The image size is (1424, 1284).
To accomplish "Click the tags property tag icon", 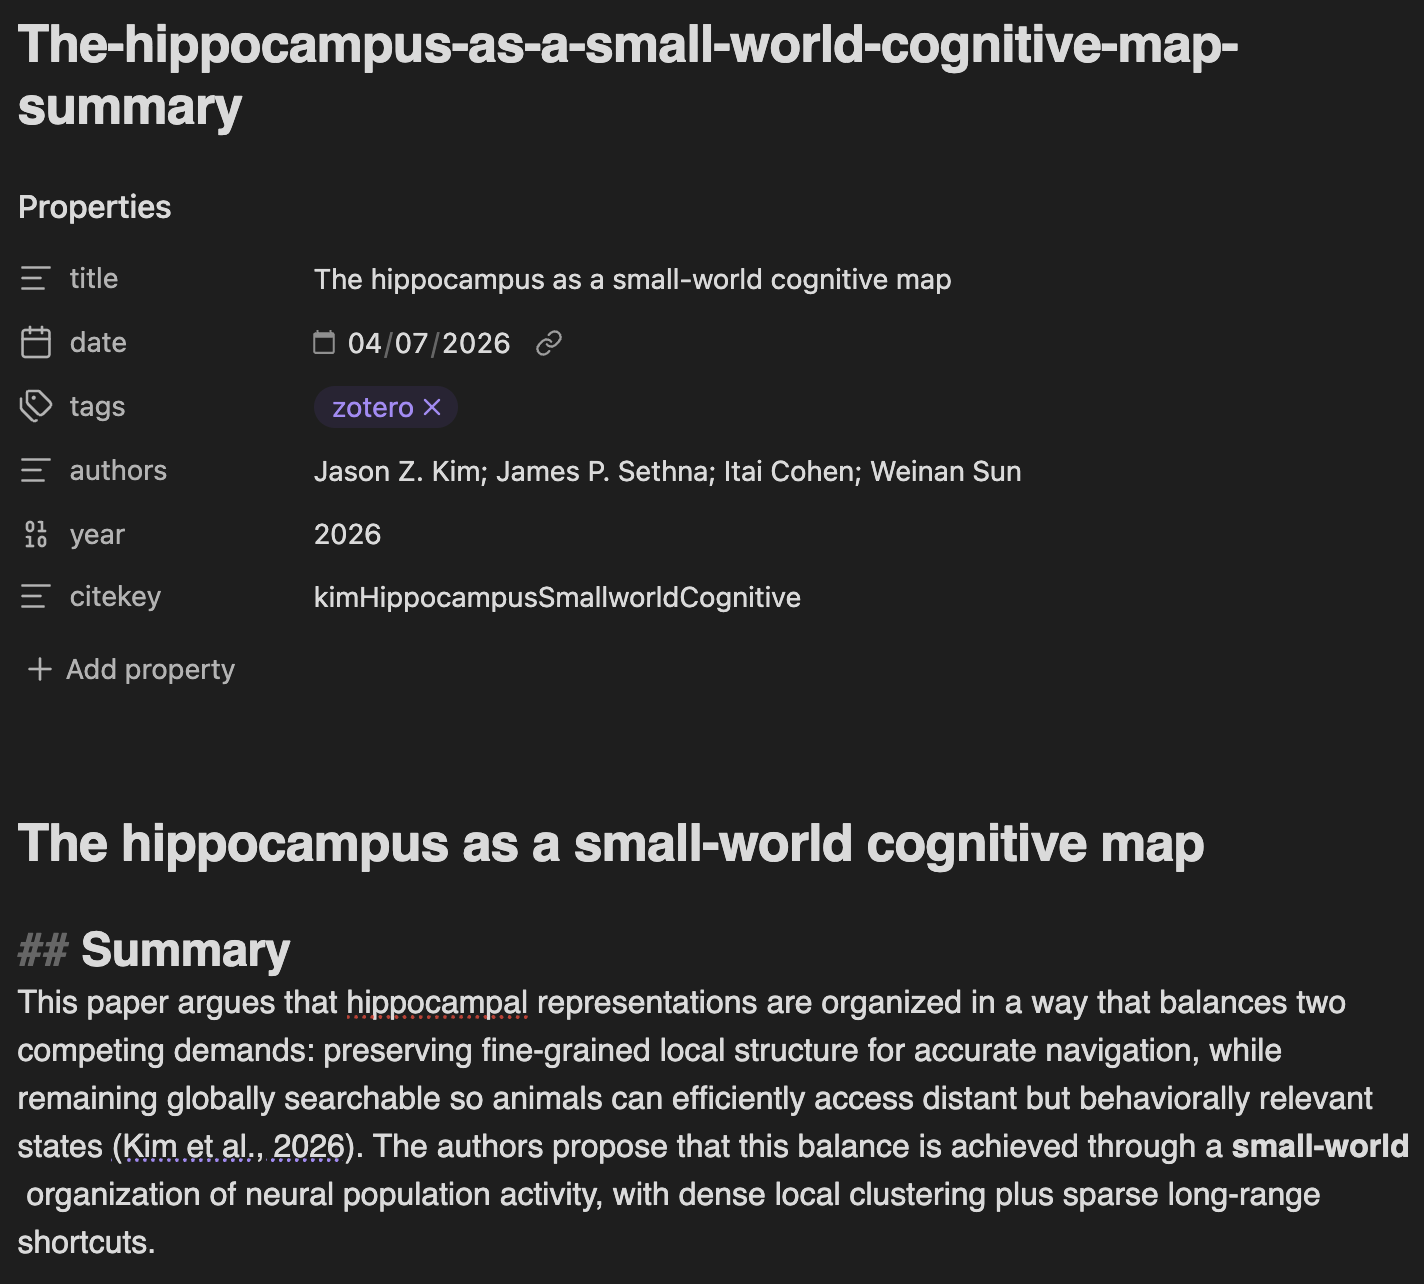I will [35, 406].
